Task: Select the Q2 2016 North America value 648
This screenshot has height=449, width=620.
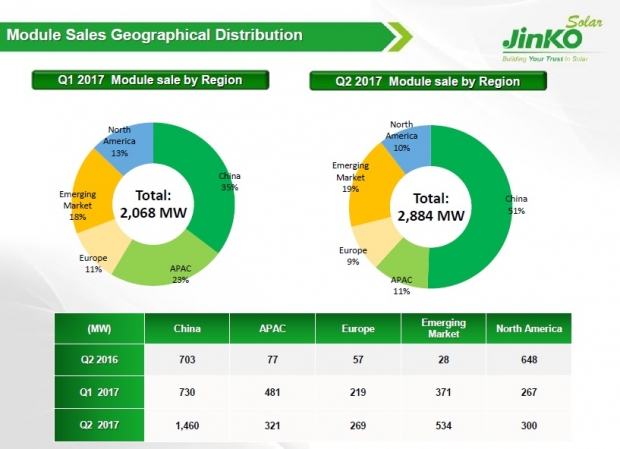Action: click(x=527, y=360)
